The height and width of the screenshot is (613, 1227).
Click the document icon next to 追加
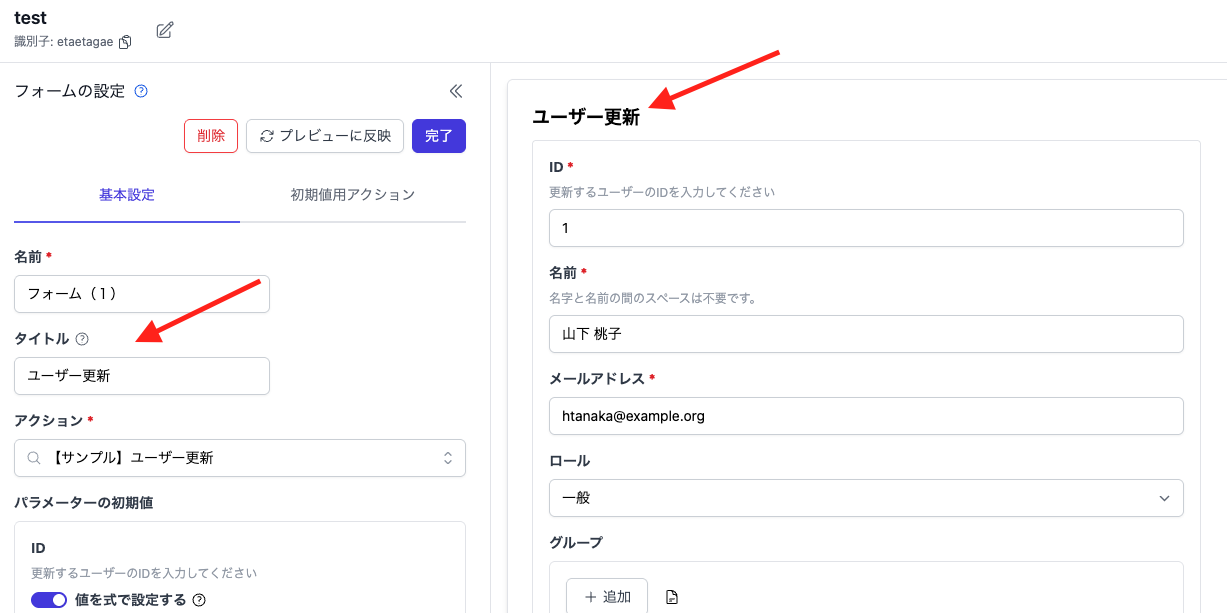tap(671, 596)
